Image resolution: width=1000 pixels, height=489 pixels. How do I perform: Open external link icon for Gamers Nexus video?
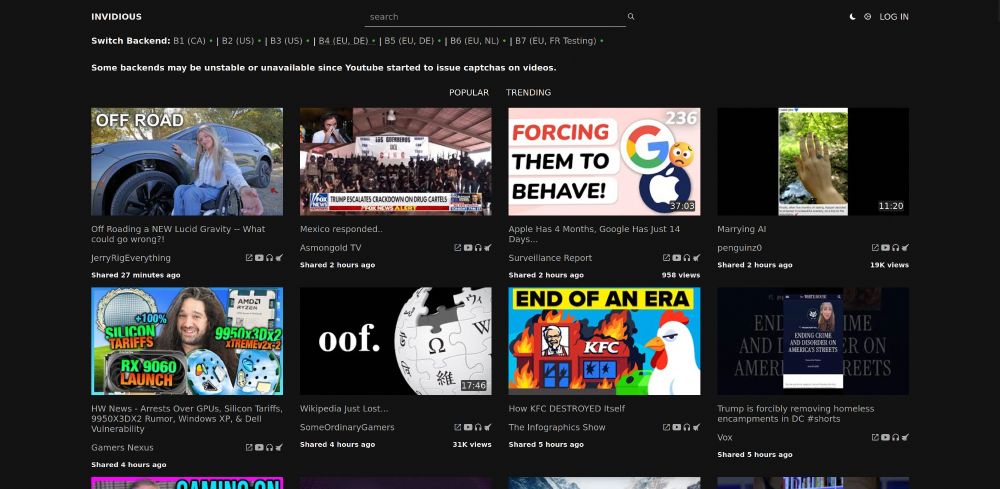249,448
